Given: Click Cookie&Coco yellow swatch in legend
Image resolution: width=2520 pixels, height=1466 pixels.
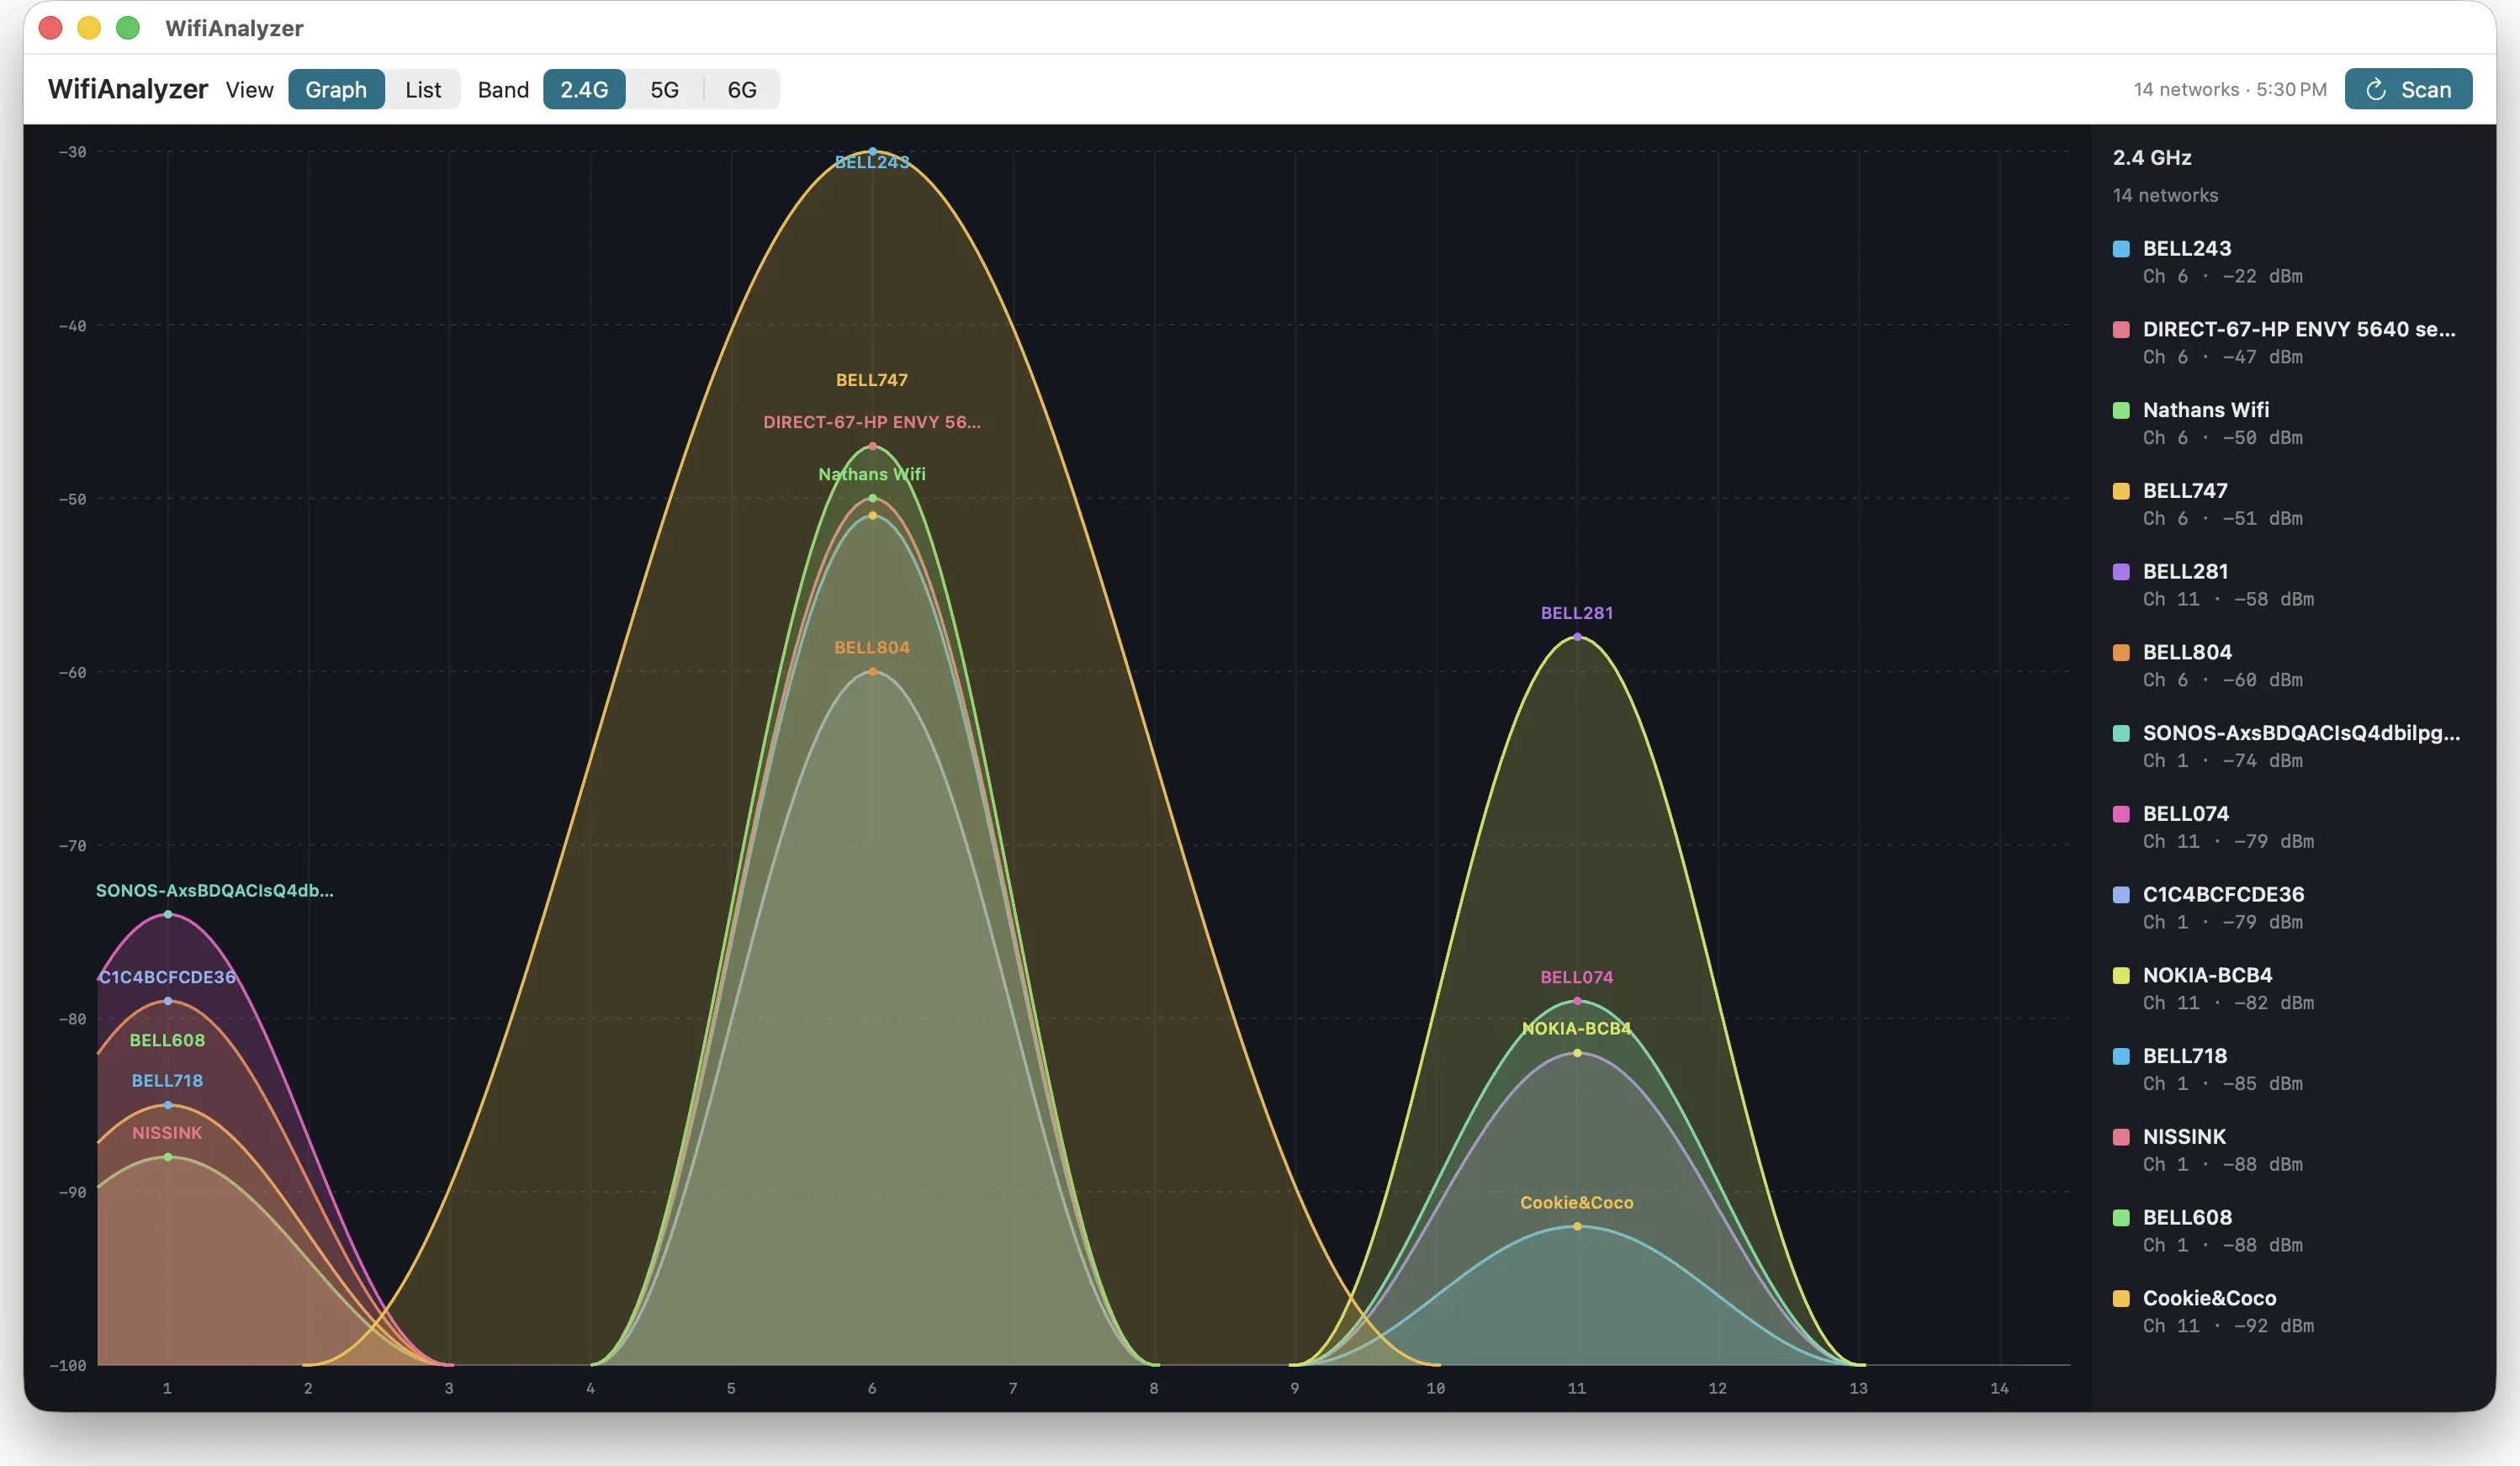Looking at the screenshot, I should click(2120, 1298).
